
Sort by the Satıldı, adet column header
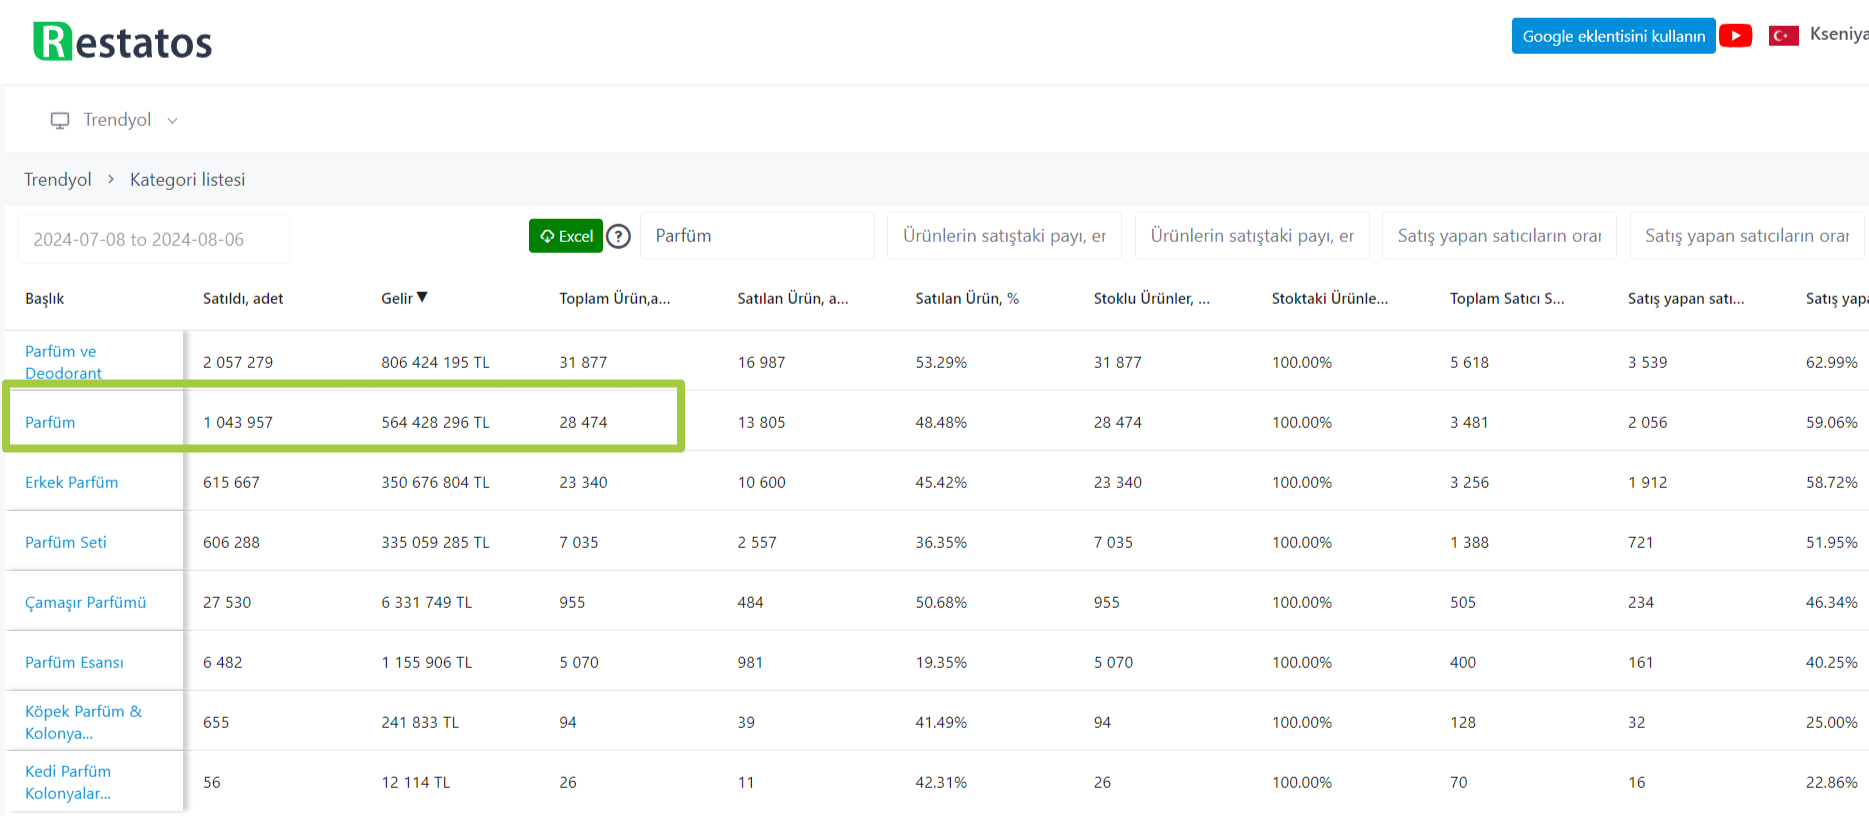pos(243,298)
